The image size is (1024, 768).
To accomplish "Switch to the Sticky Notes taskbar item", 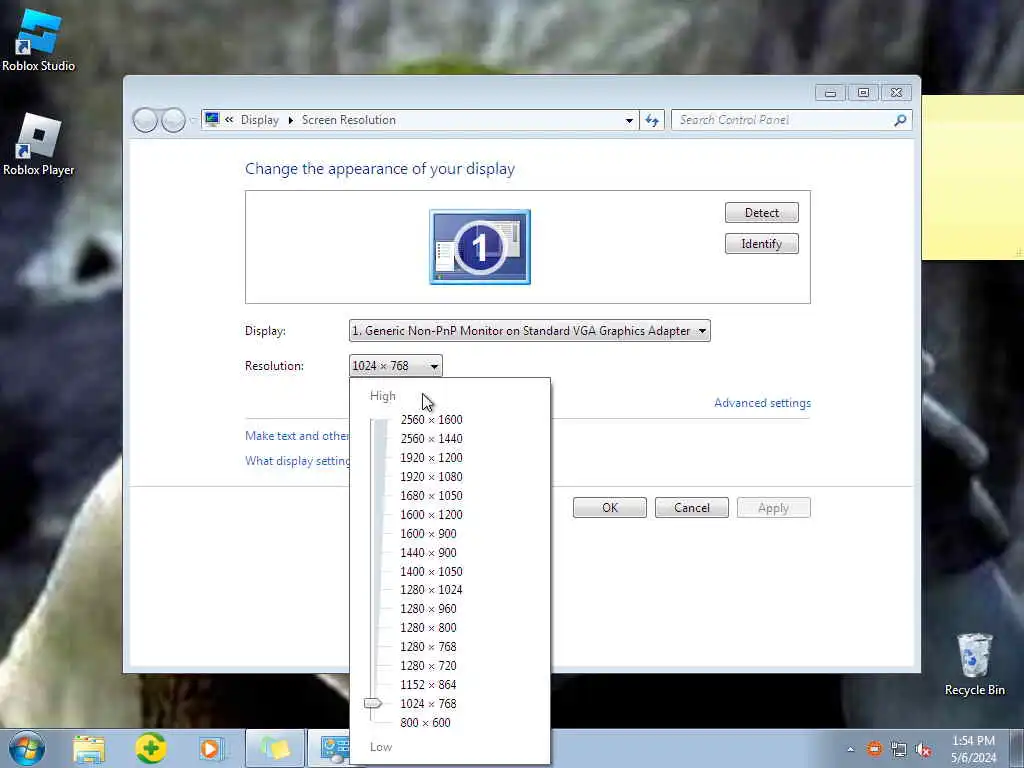I will 275,748.
